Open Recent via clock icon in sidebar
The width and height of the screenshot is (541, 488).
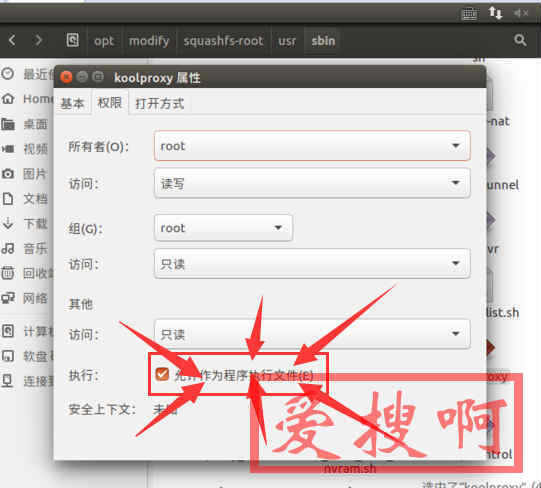click(x=8, y=74)
